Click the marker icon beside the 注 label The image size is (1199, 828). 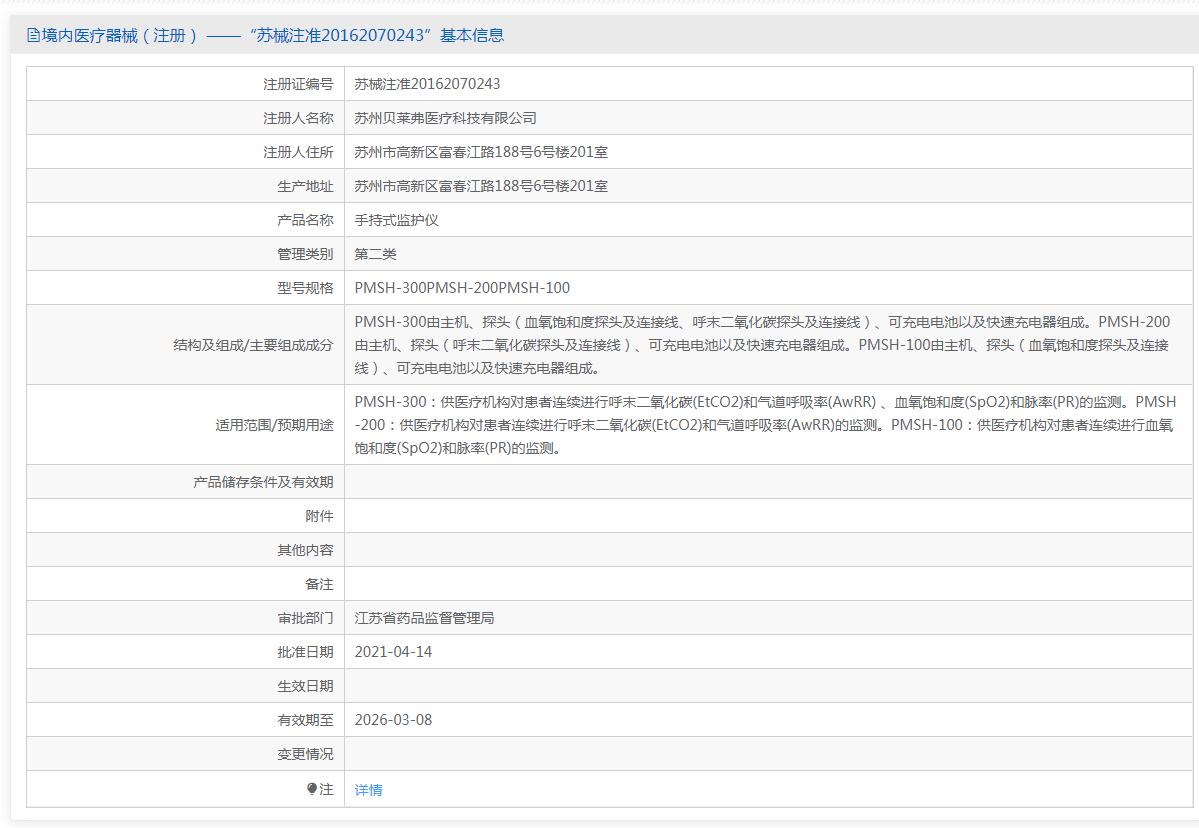click(312, 789)
